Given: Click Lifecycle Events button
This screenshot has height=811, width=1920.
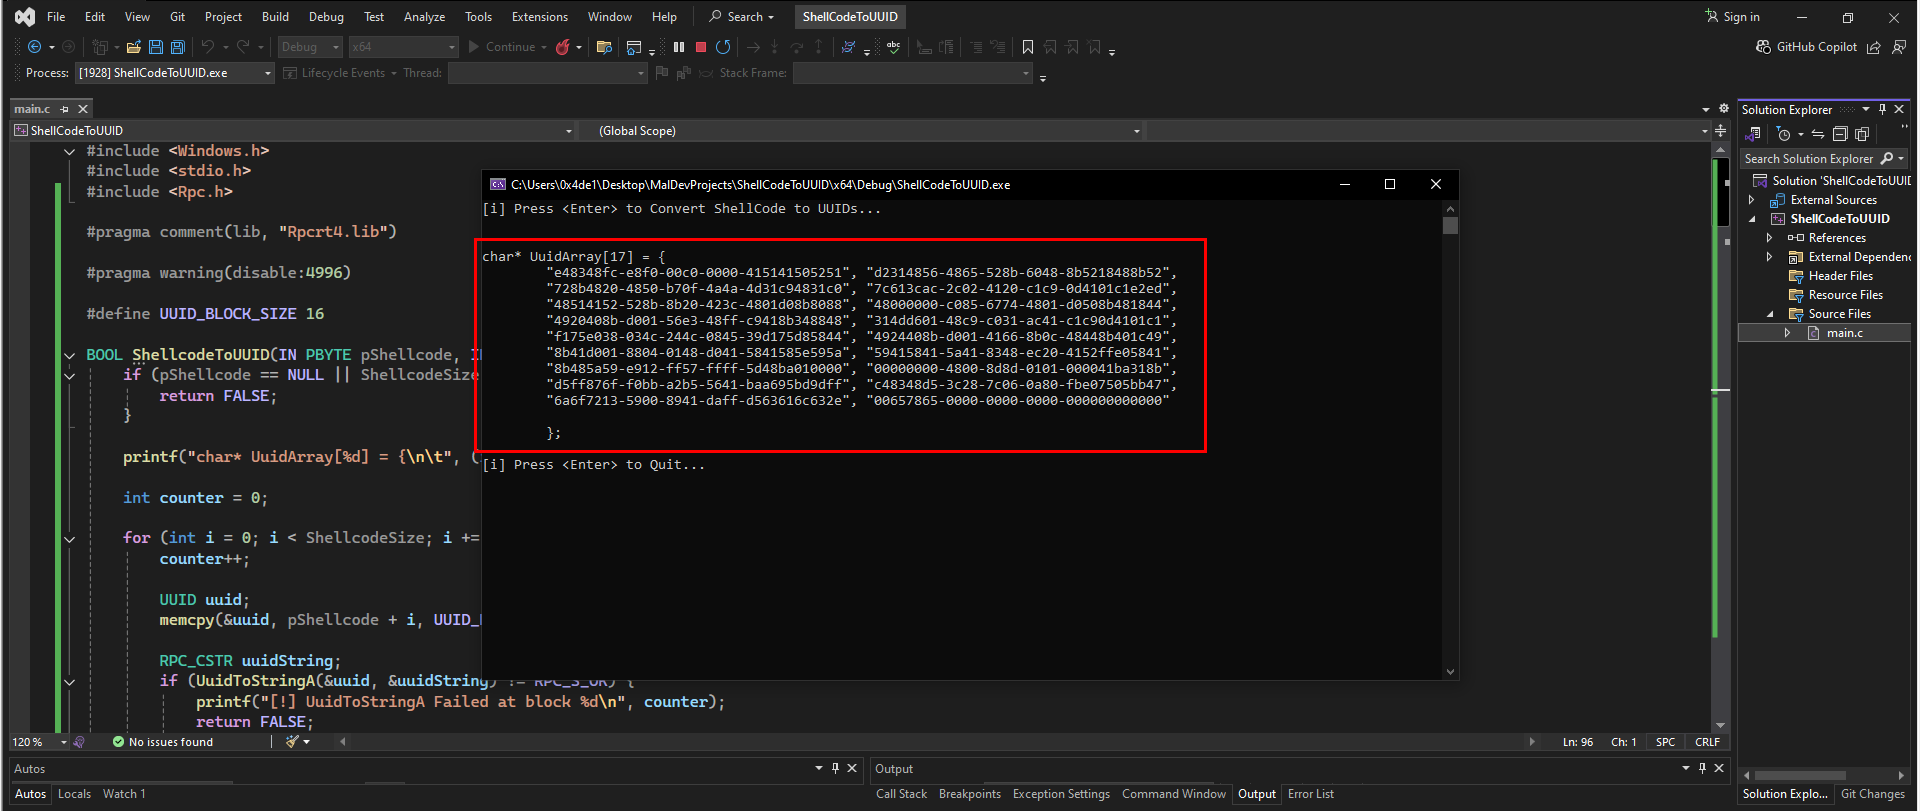Looking at the screenshot, I should click(340, 73).
